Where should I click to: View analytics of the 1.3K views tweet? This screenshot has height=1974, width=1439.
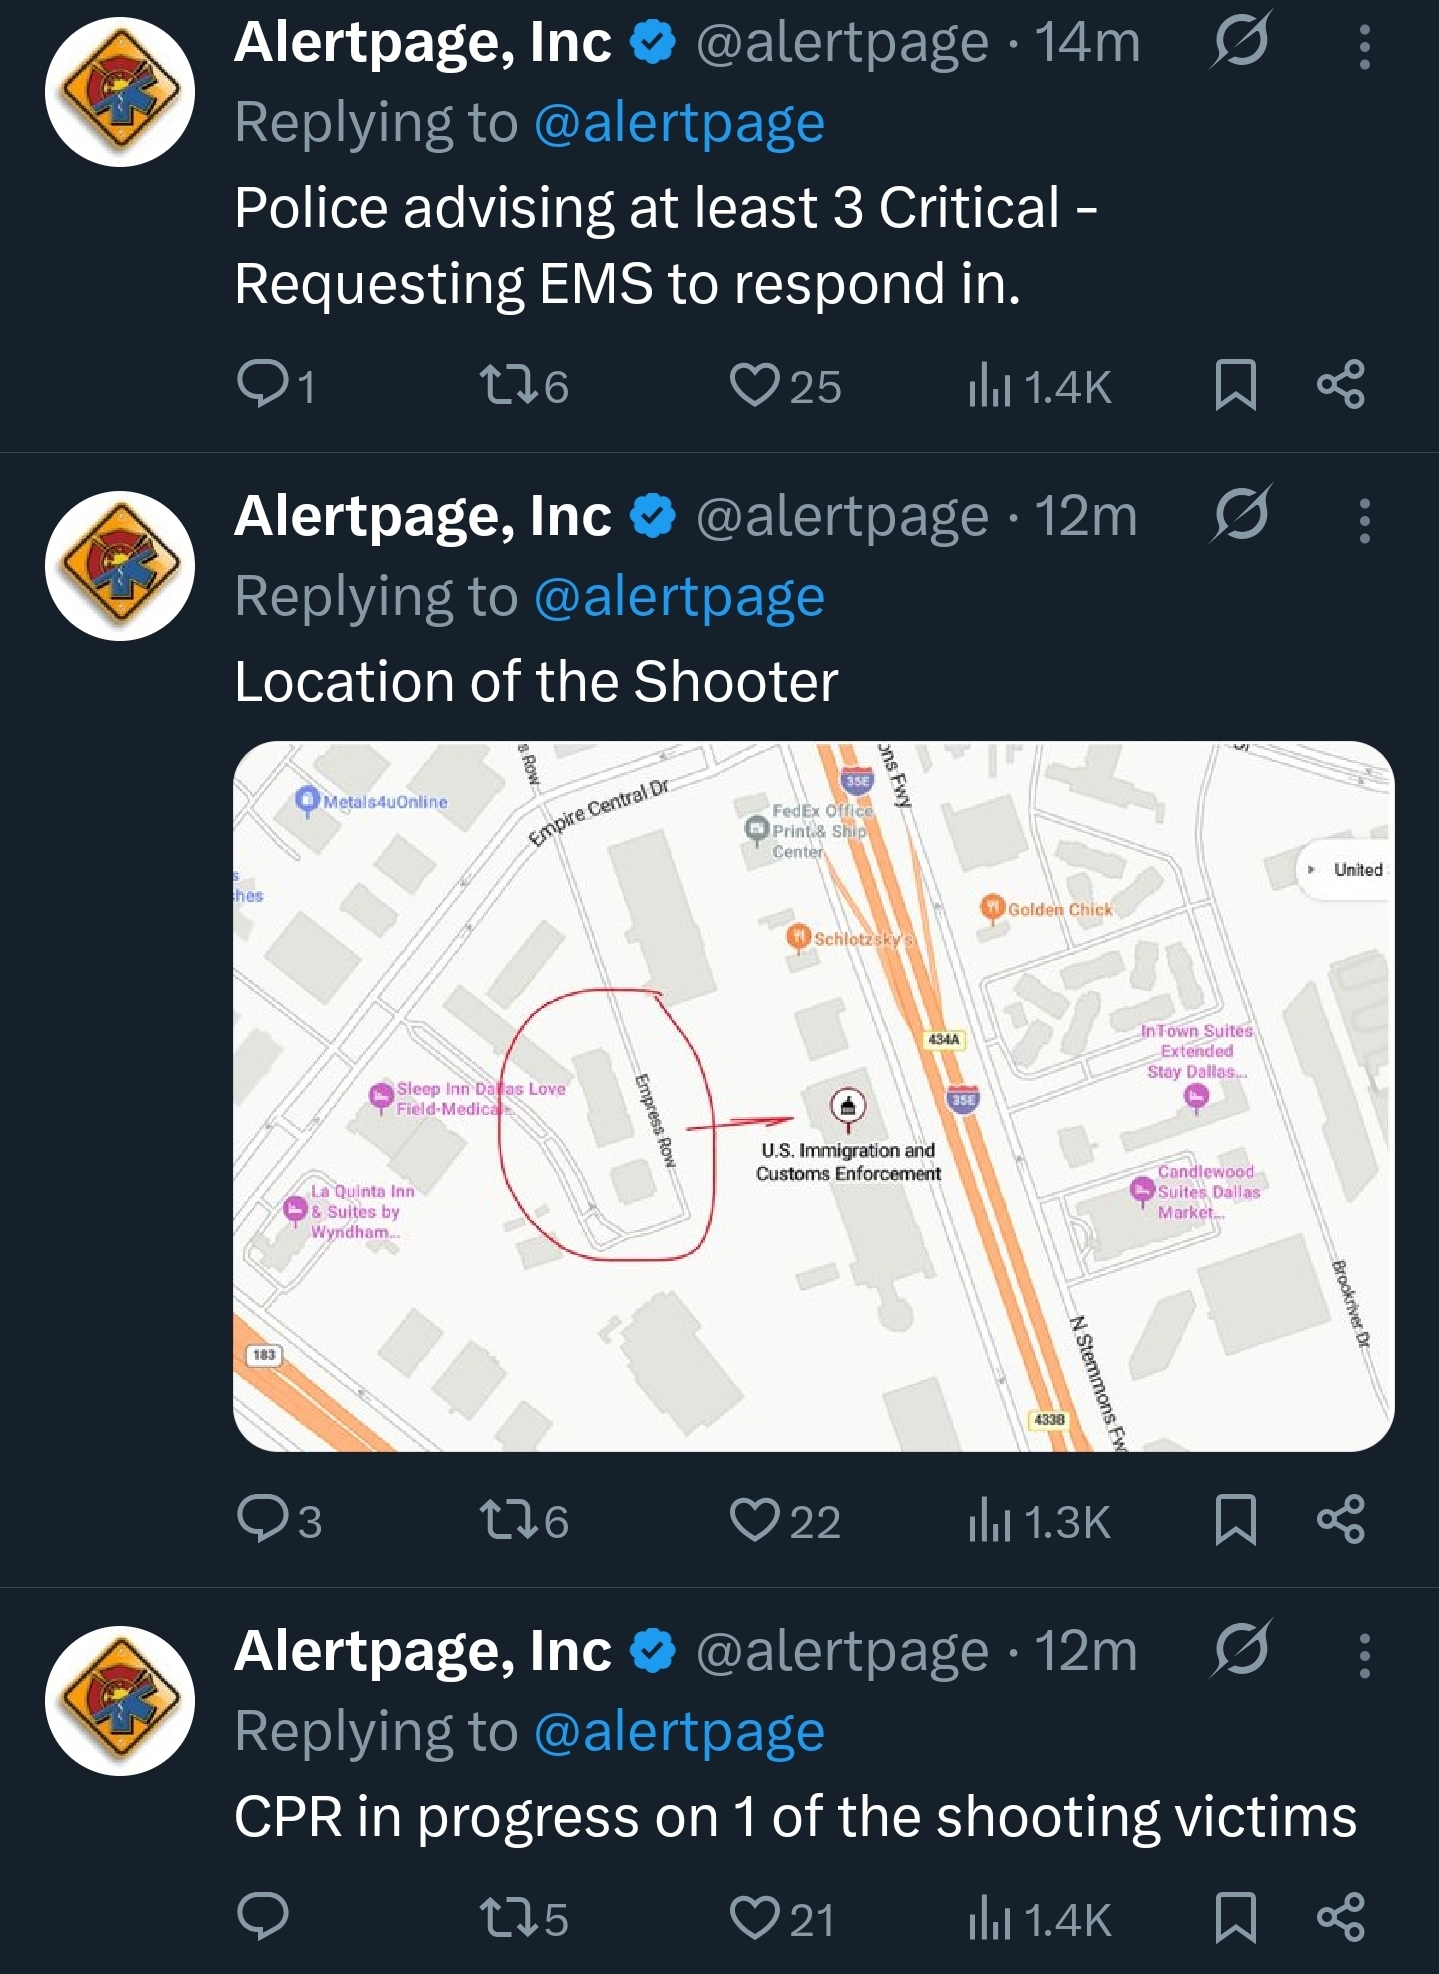pyautogui.click(x=1039, y=1520)
